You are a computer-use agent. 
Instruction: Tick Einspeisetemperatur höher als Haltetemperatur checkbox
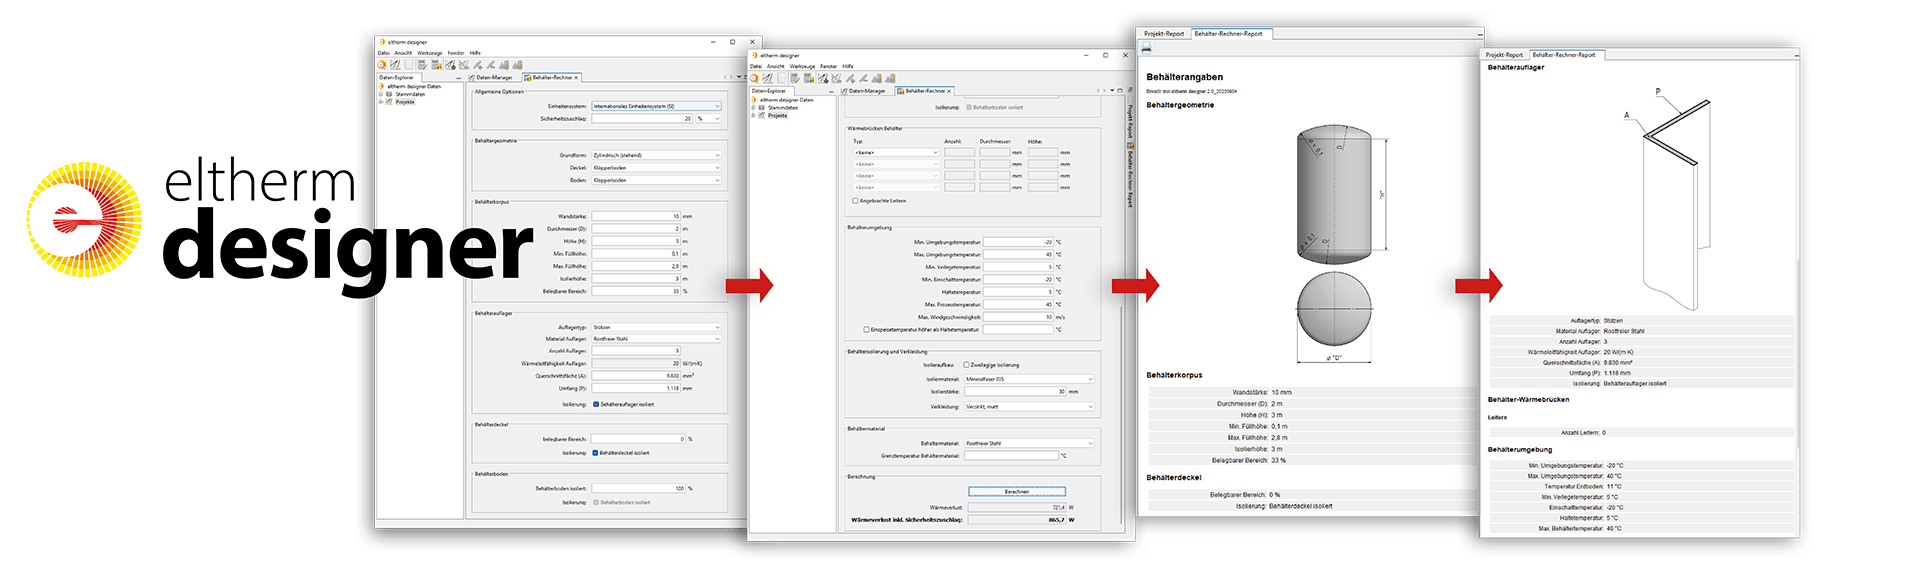pos(866,329)
